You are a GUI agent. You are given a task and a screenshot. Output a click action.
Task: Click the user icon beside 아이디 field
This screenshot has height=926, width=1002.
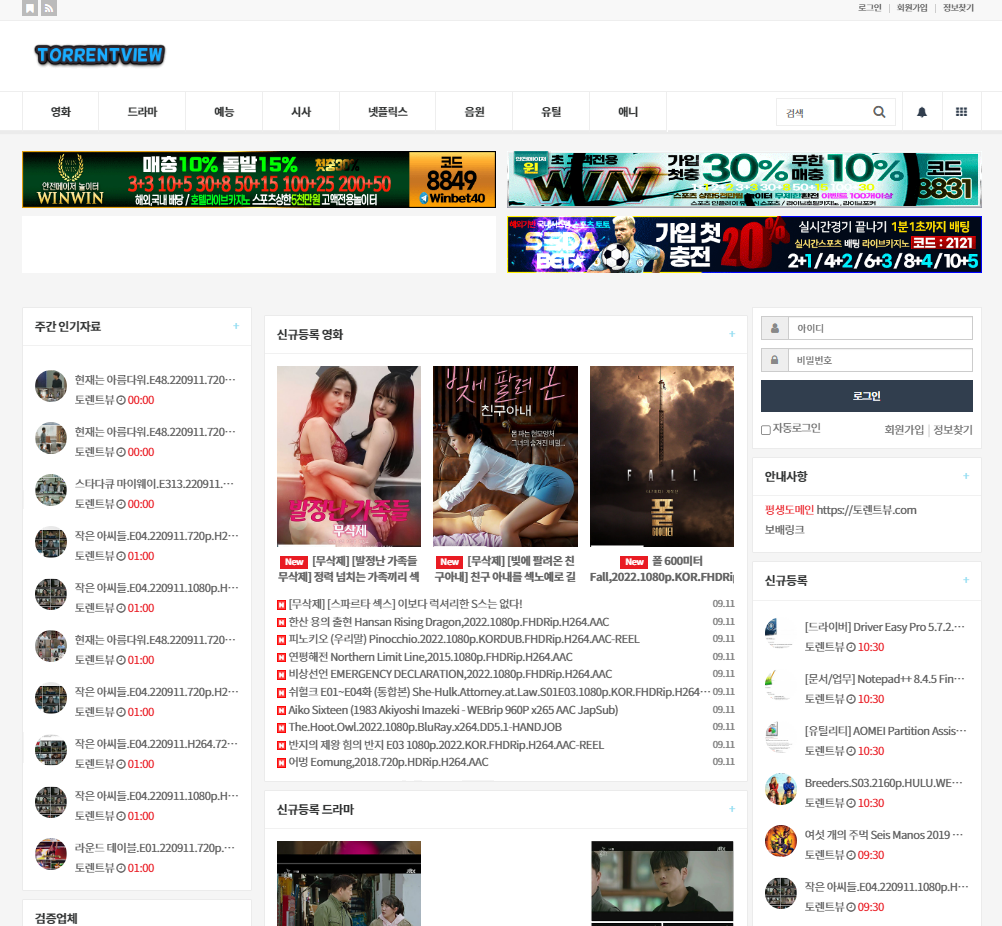click(774, 328)
